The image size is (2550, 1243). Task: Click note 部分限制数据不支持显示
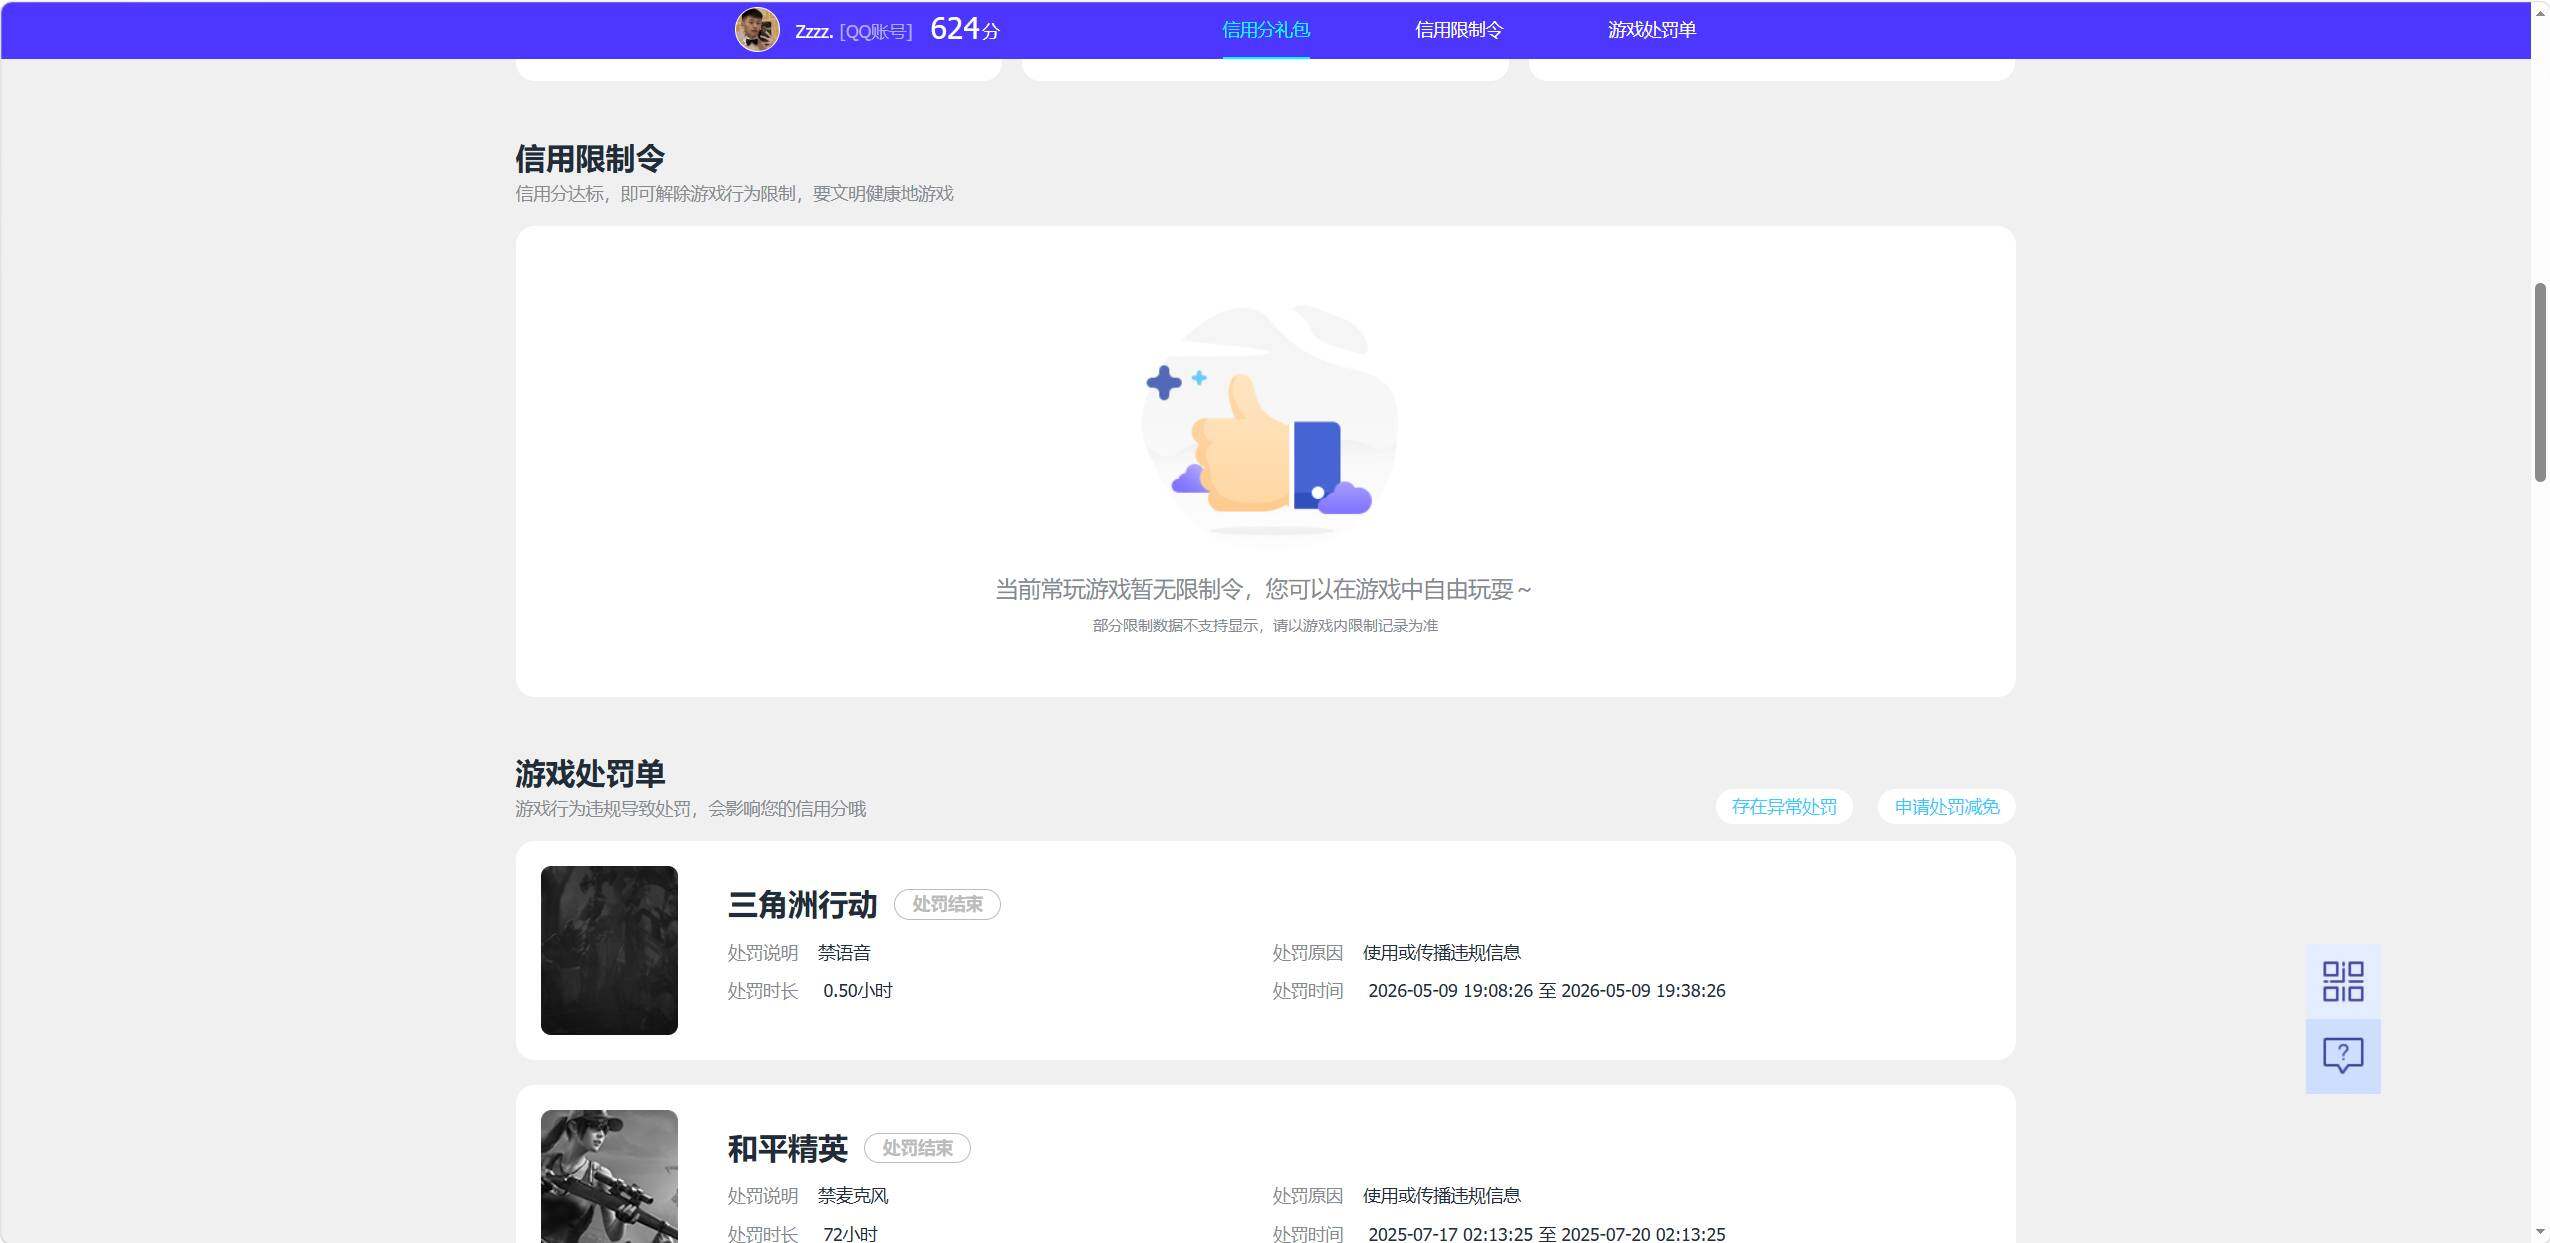(x=1175, y=626)
